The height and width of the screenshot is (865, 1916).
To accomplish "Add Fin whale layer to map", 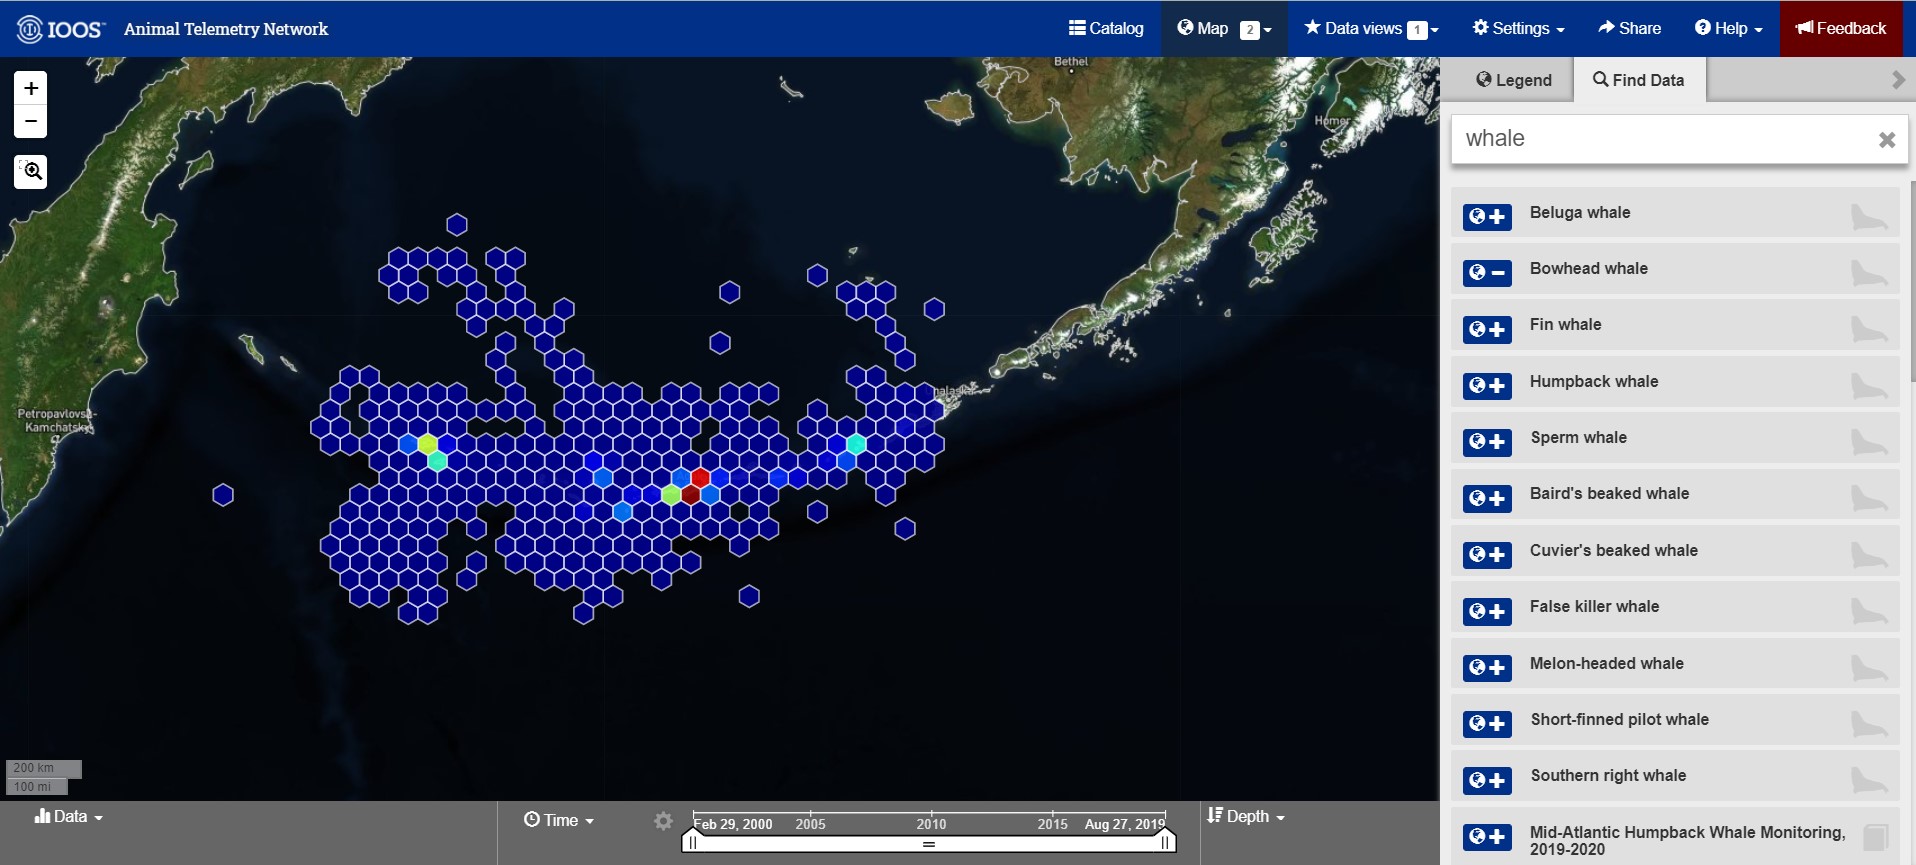I will pos(1487,329).
